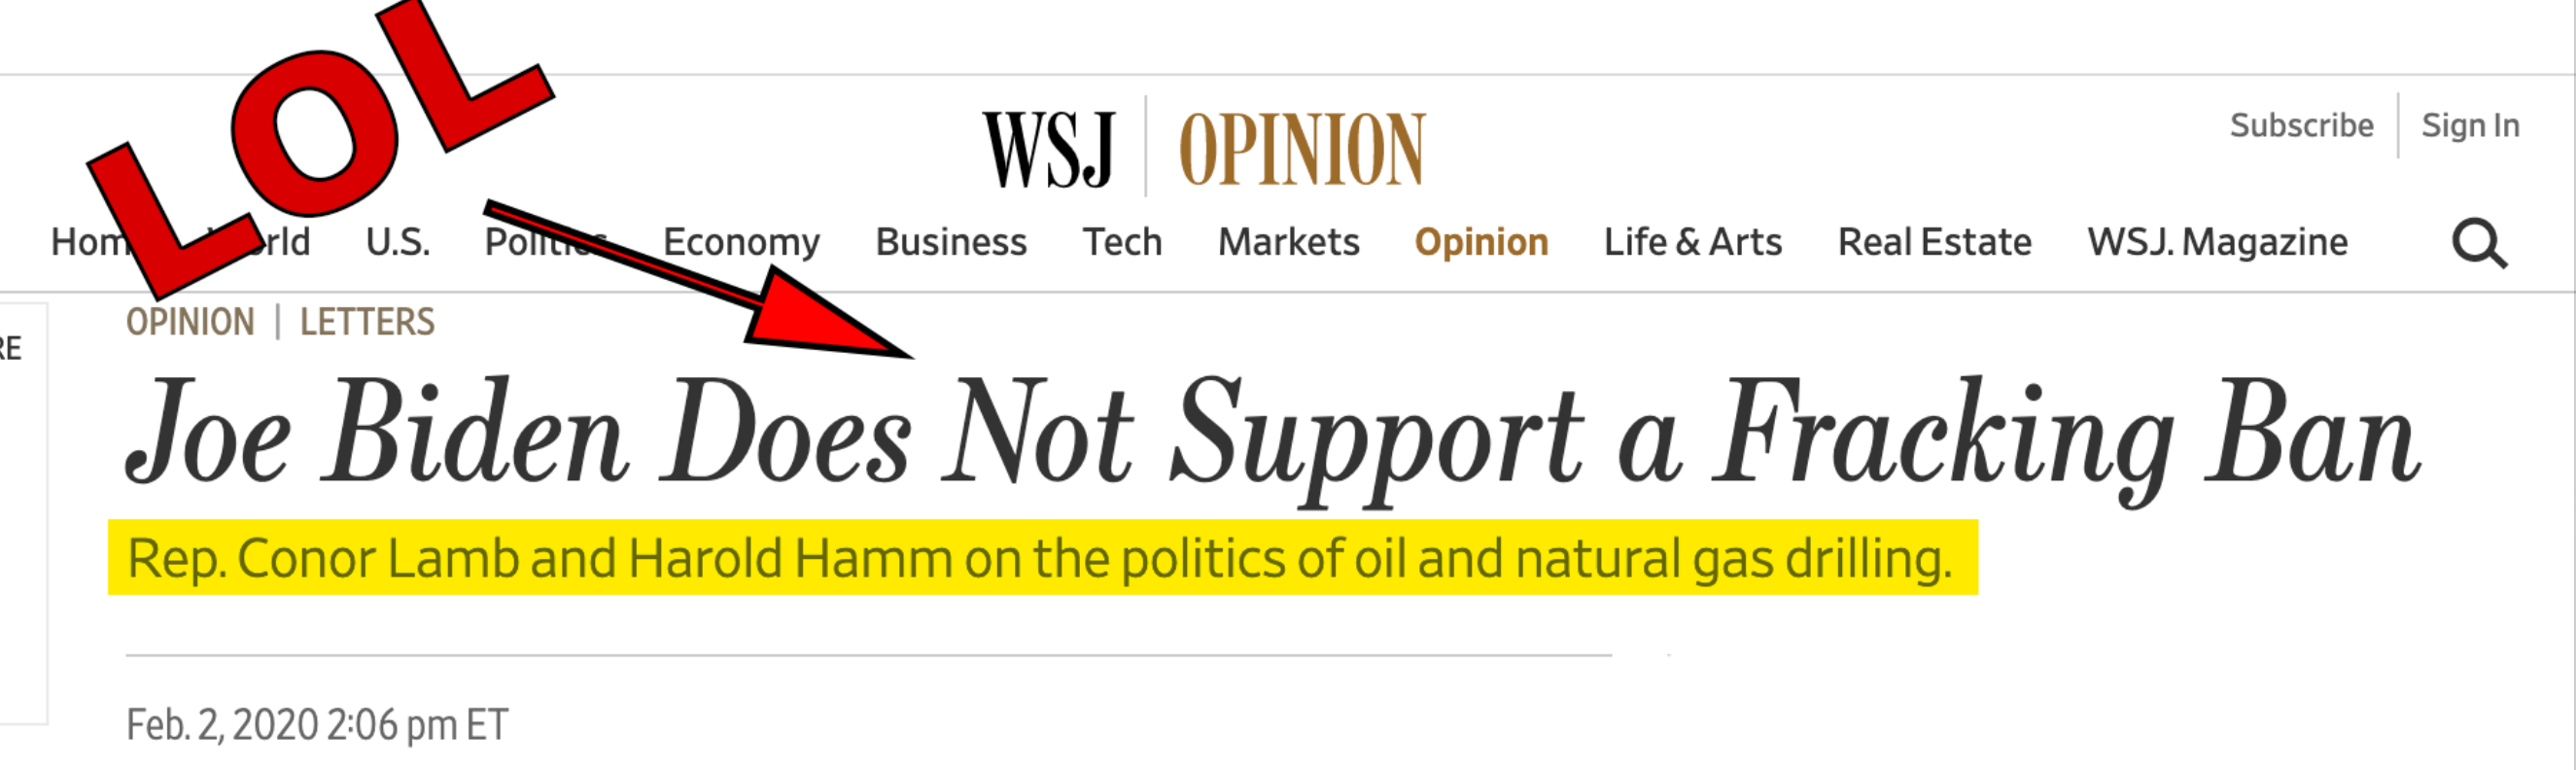The width and height of the screenshot is (2576, 770).
Task: Open the Life & Arts section
Action: click(x=1692, y=242)
